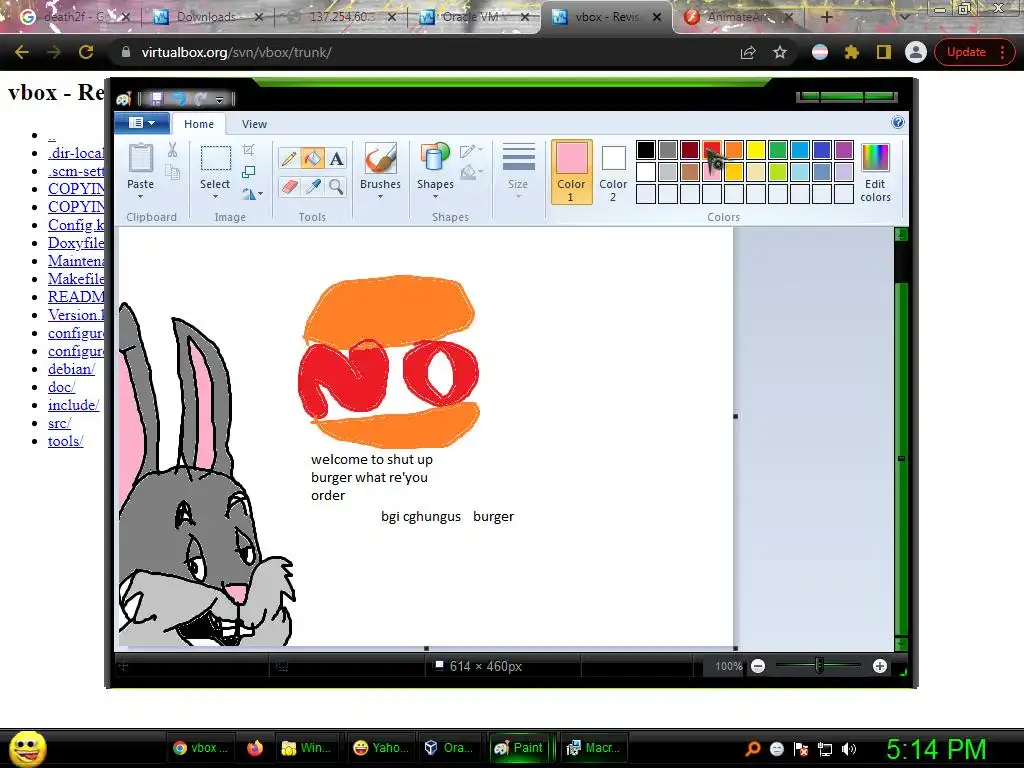Click the Undo arrow in Paint title bar
Screen dimensions: 1024x768
178,99
